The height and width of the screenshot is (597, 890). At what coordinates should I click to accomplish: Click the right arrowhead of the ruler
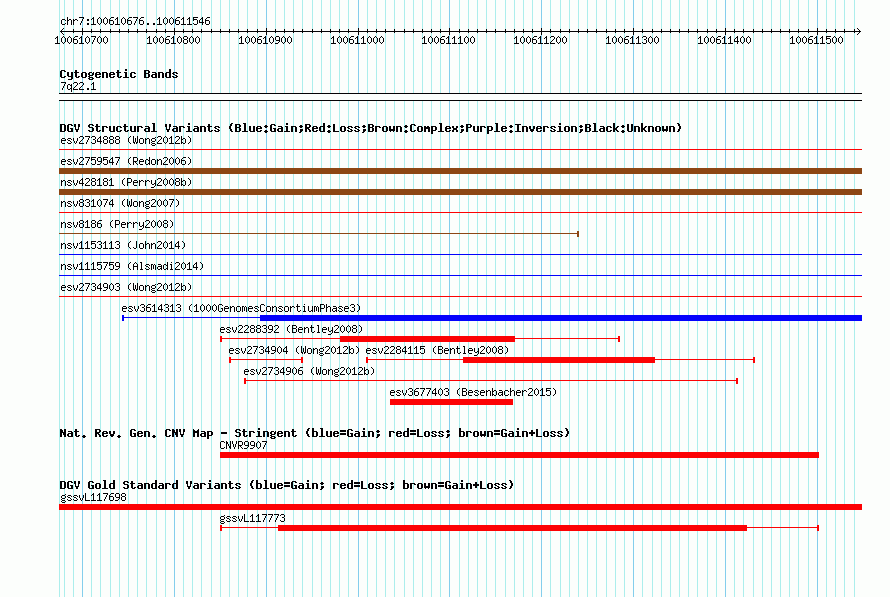(x=859, y=31)
